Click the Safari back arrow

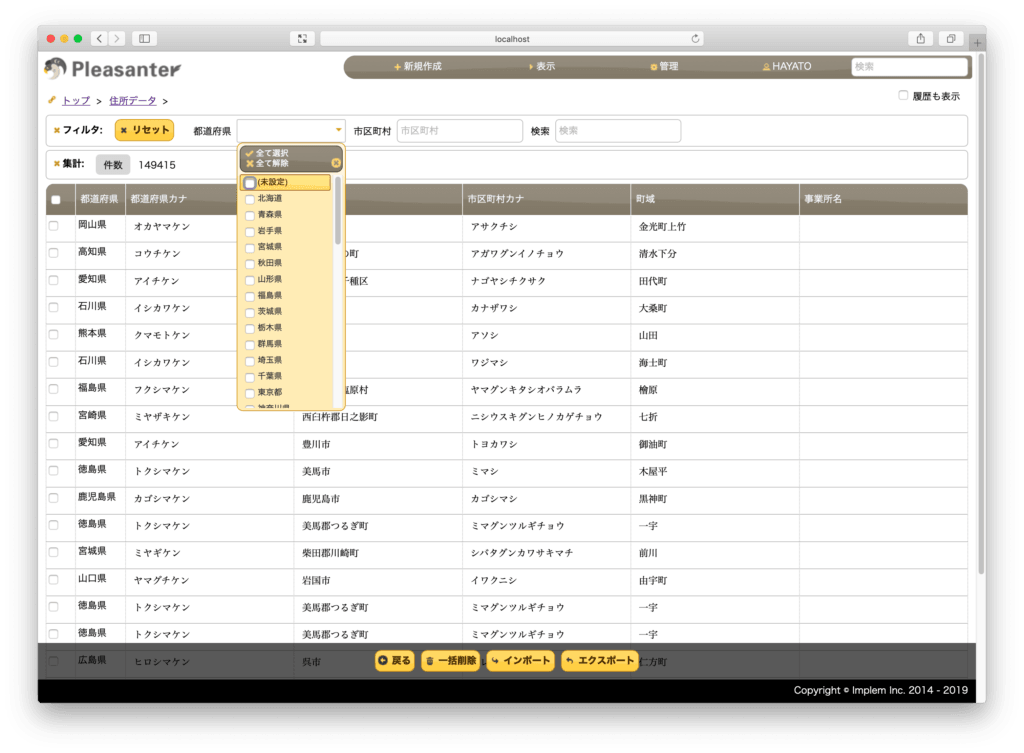[99, 39]
